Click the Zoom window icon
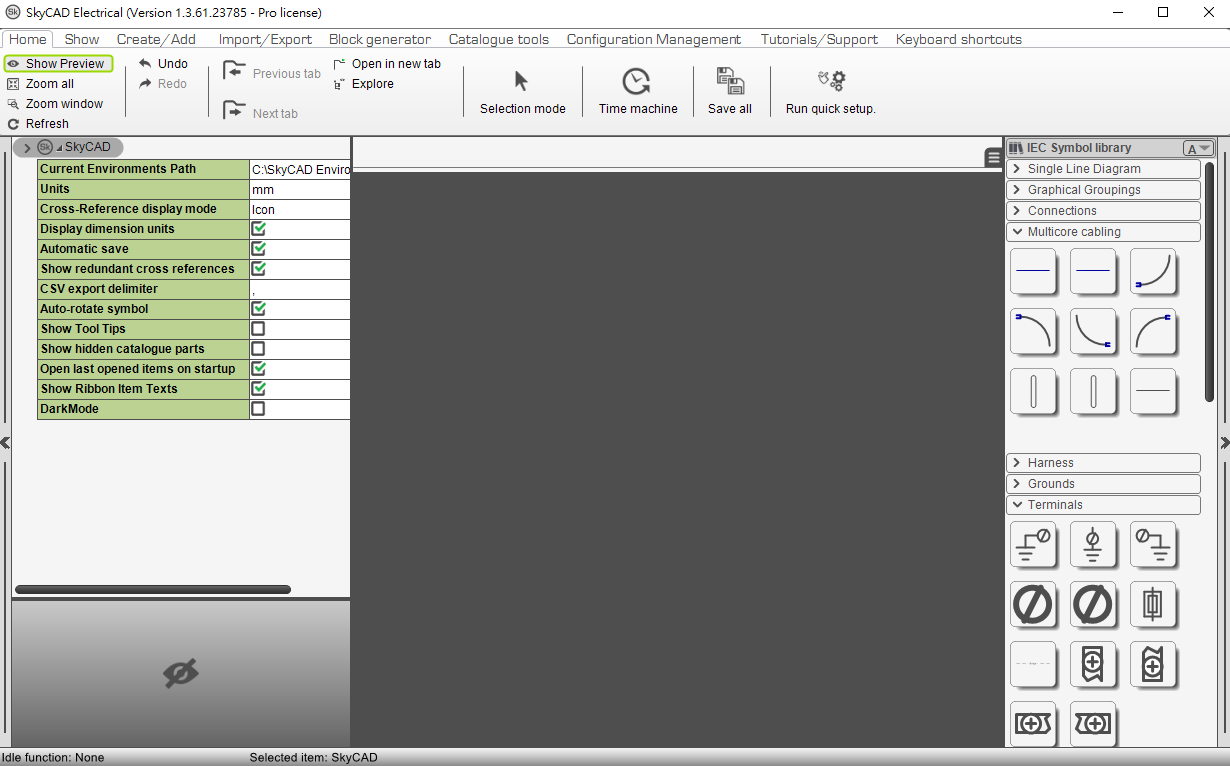1230x766 pixels. 14,104
